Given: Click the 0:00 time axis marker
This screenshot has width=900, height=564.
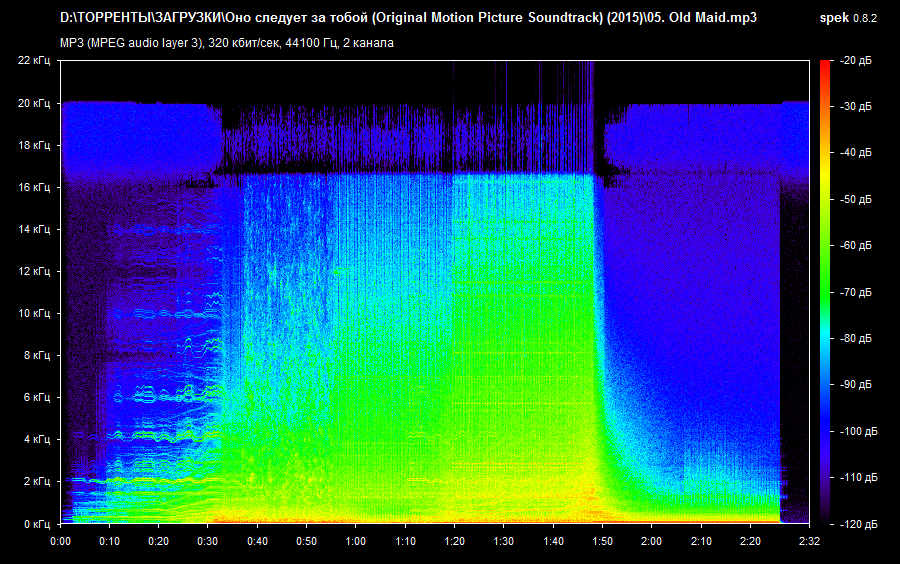Looking at the screenshot, I should click(x=60, y=541).
